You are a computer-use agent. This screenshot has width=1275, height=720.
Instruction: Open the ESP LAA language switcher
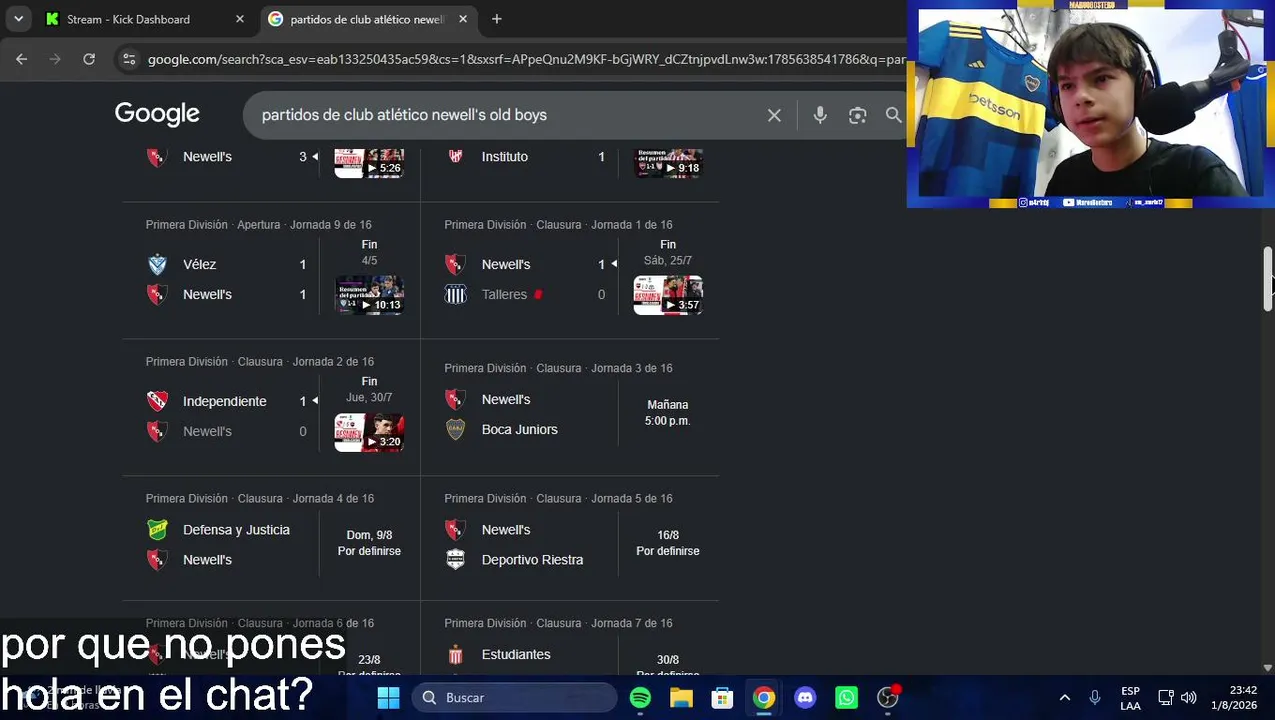(1130, 698)
